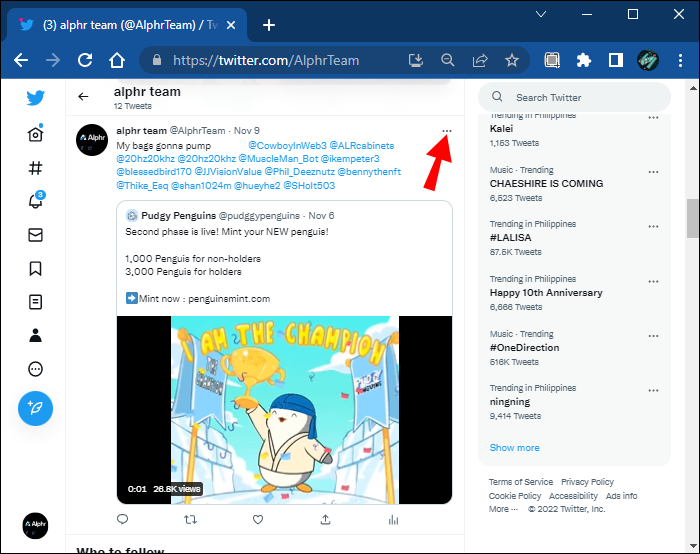The width and height of the screenshot is (700, 554).
Task: Click More footer link
Action: pos(503,509)
